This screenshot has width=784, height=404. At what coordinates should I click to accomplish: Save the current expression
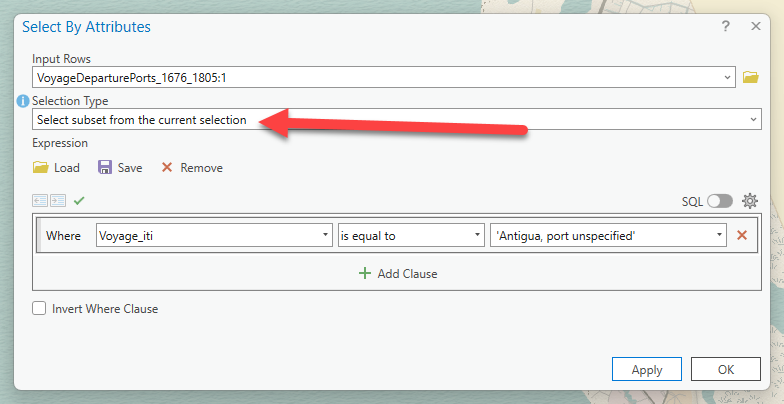coord(120,168)
